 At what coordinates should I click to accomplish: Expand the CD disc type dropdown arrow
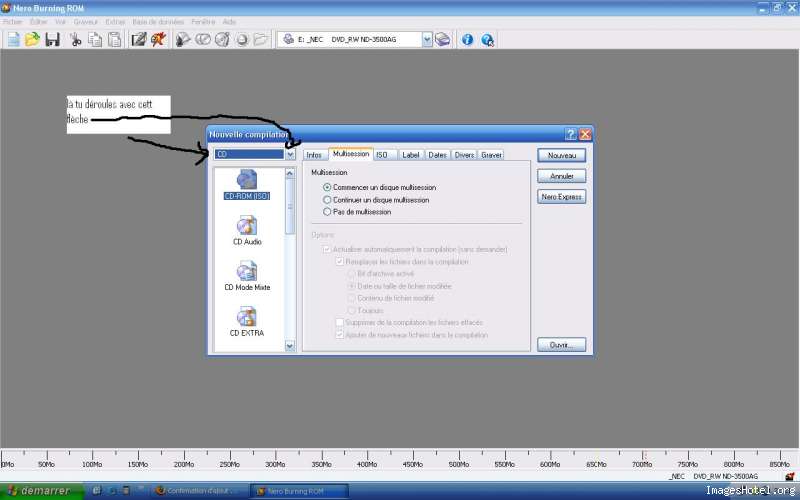point(290,154)
